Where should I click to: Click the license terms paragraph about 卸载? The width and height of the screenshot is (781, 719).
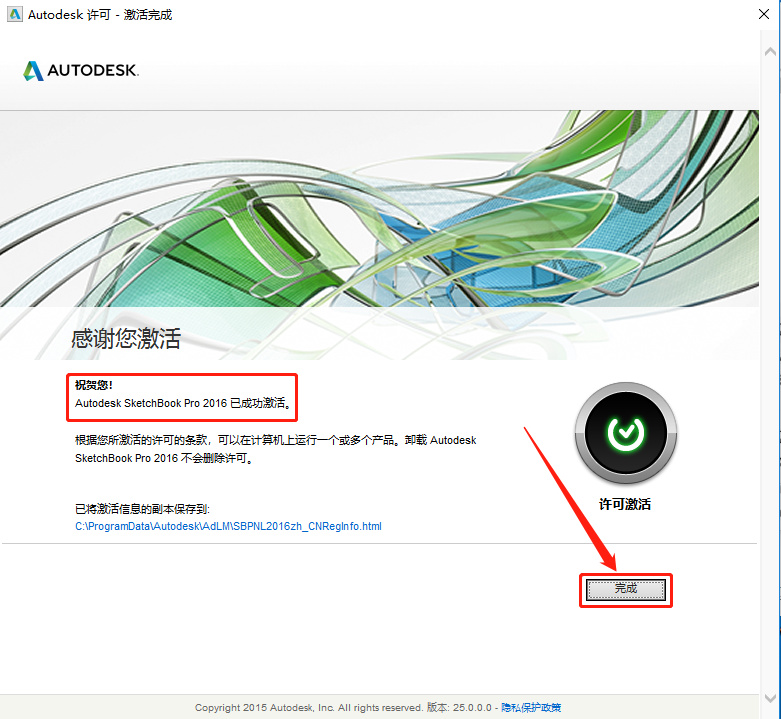point(275,449)
